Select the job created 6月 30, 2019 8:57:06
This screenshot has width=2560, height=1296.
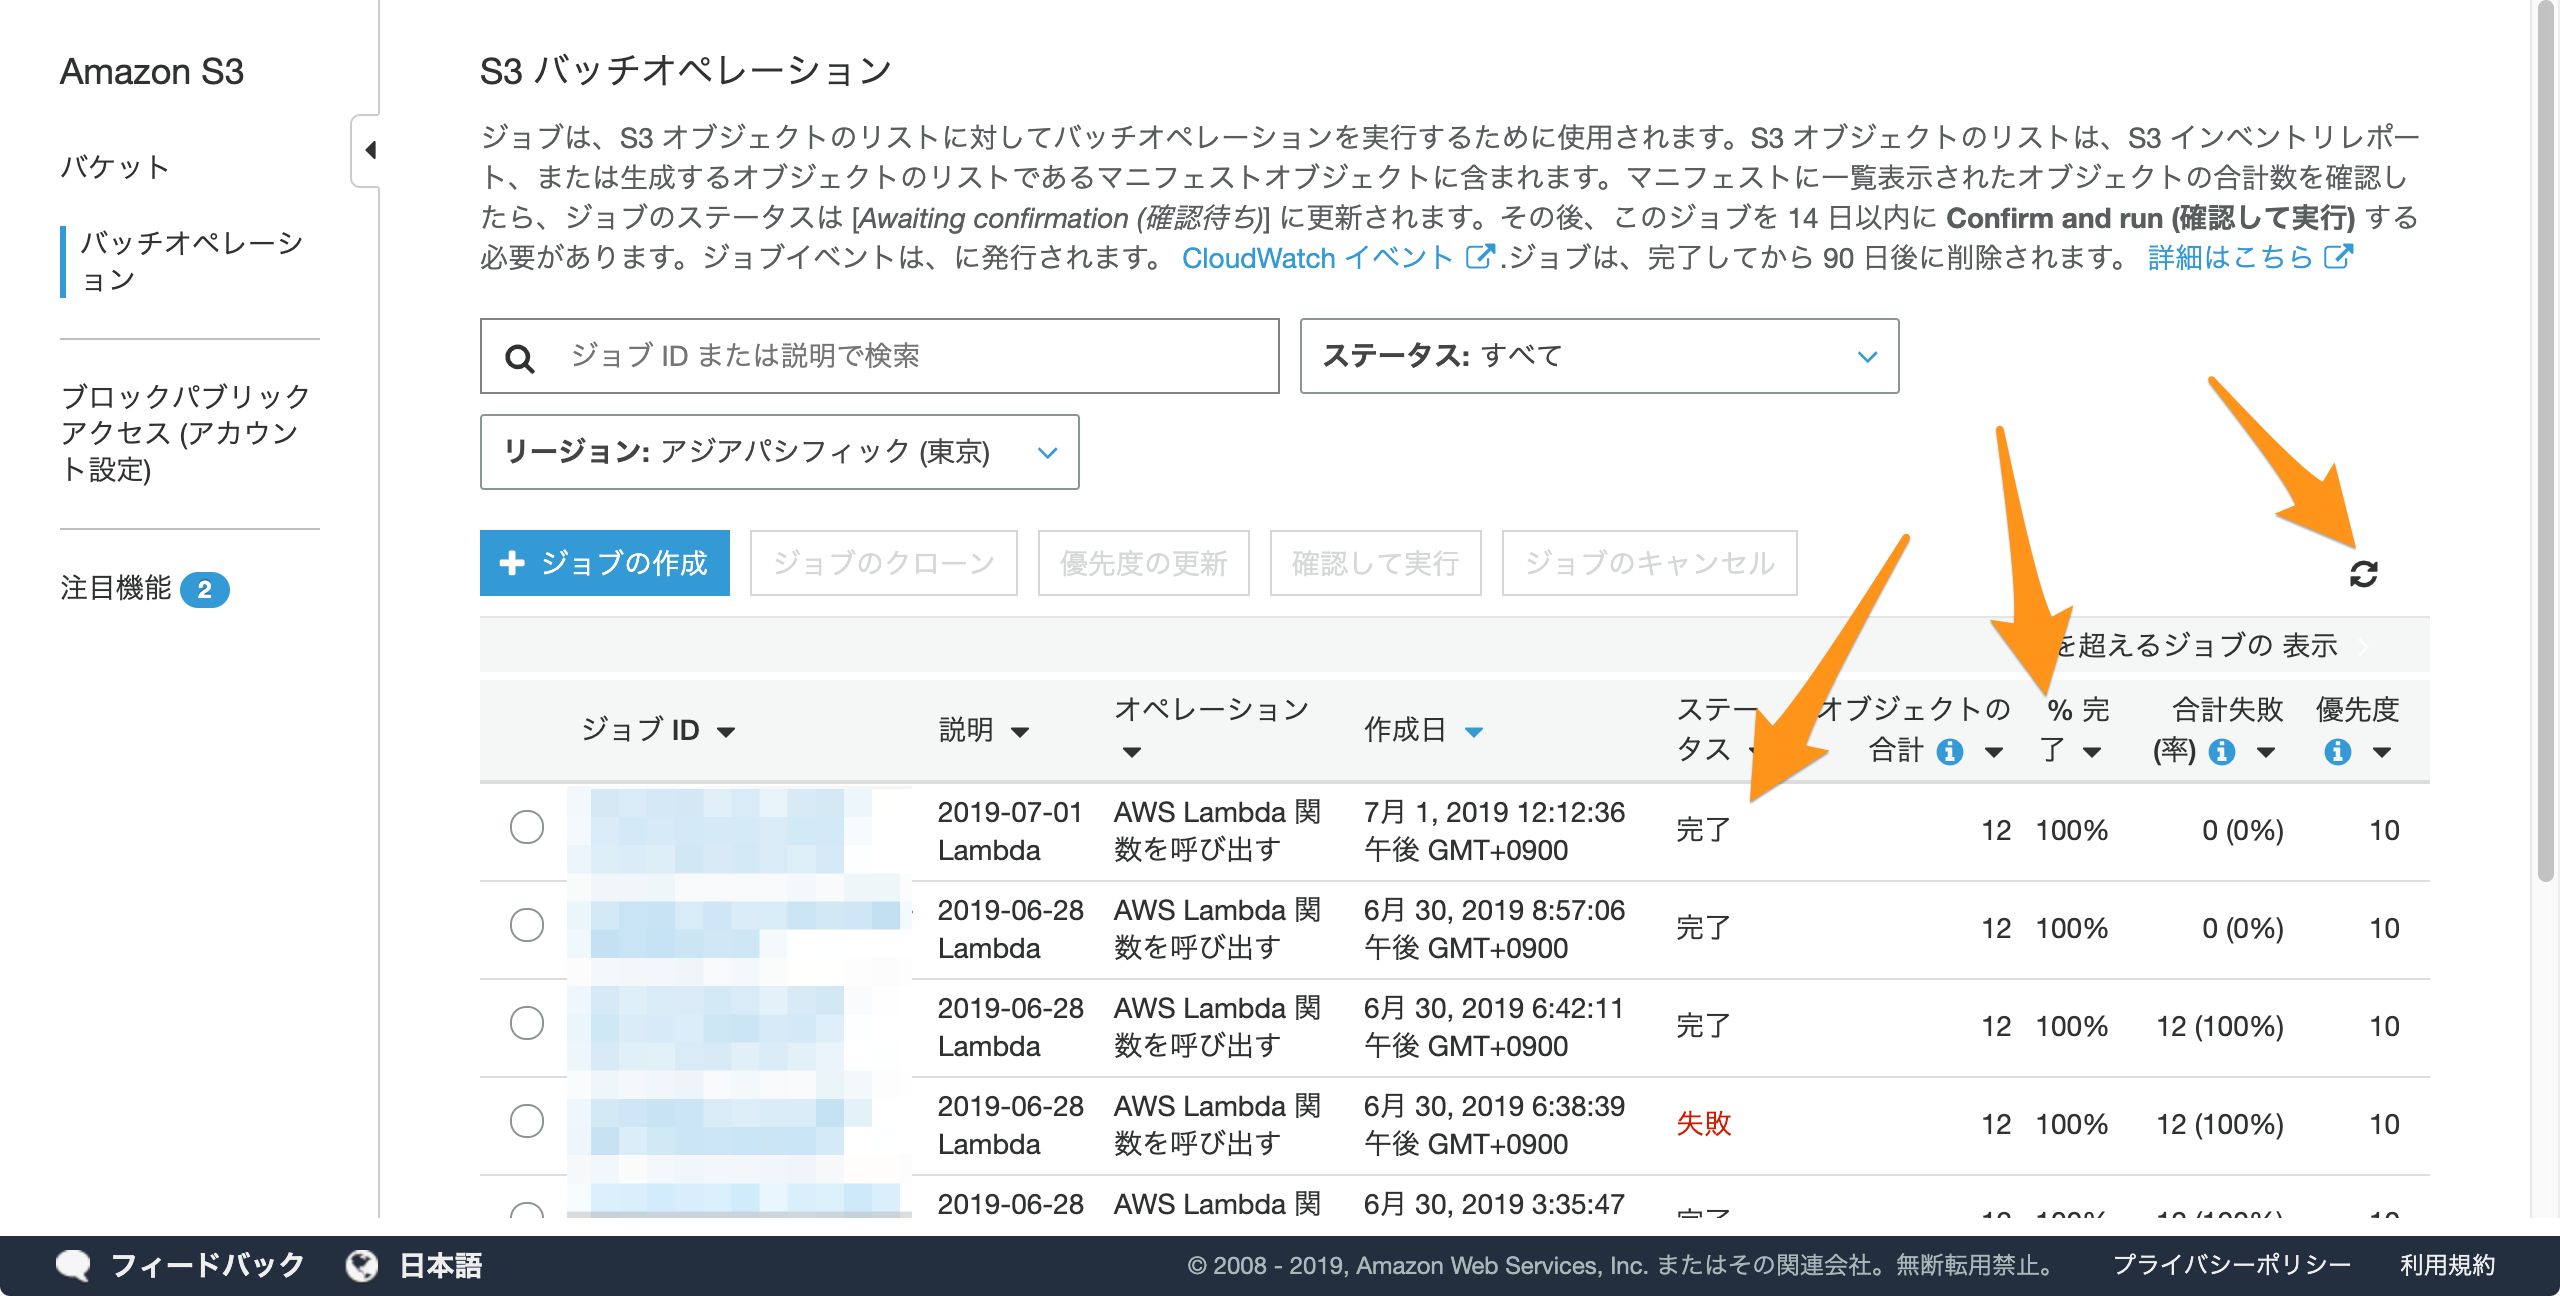point(527,925)
